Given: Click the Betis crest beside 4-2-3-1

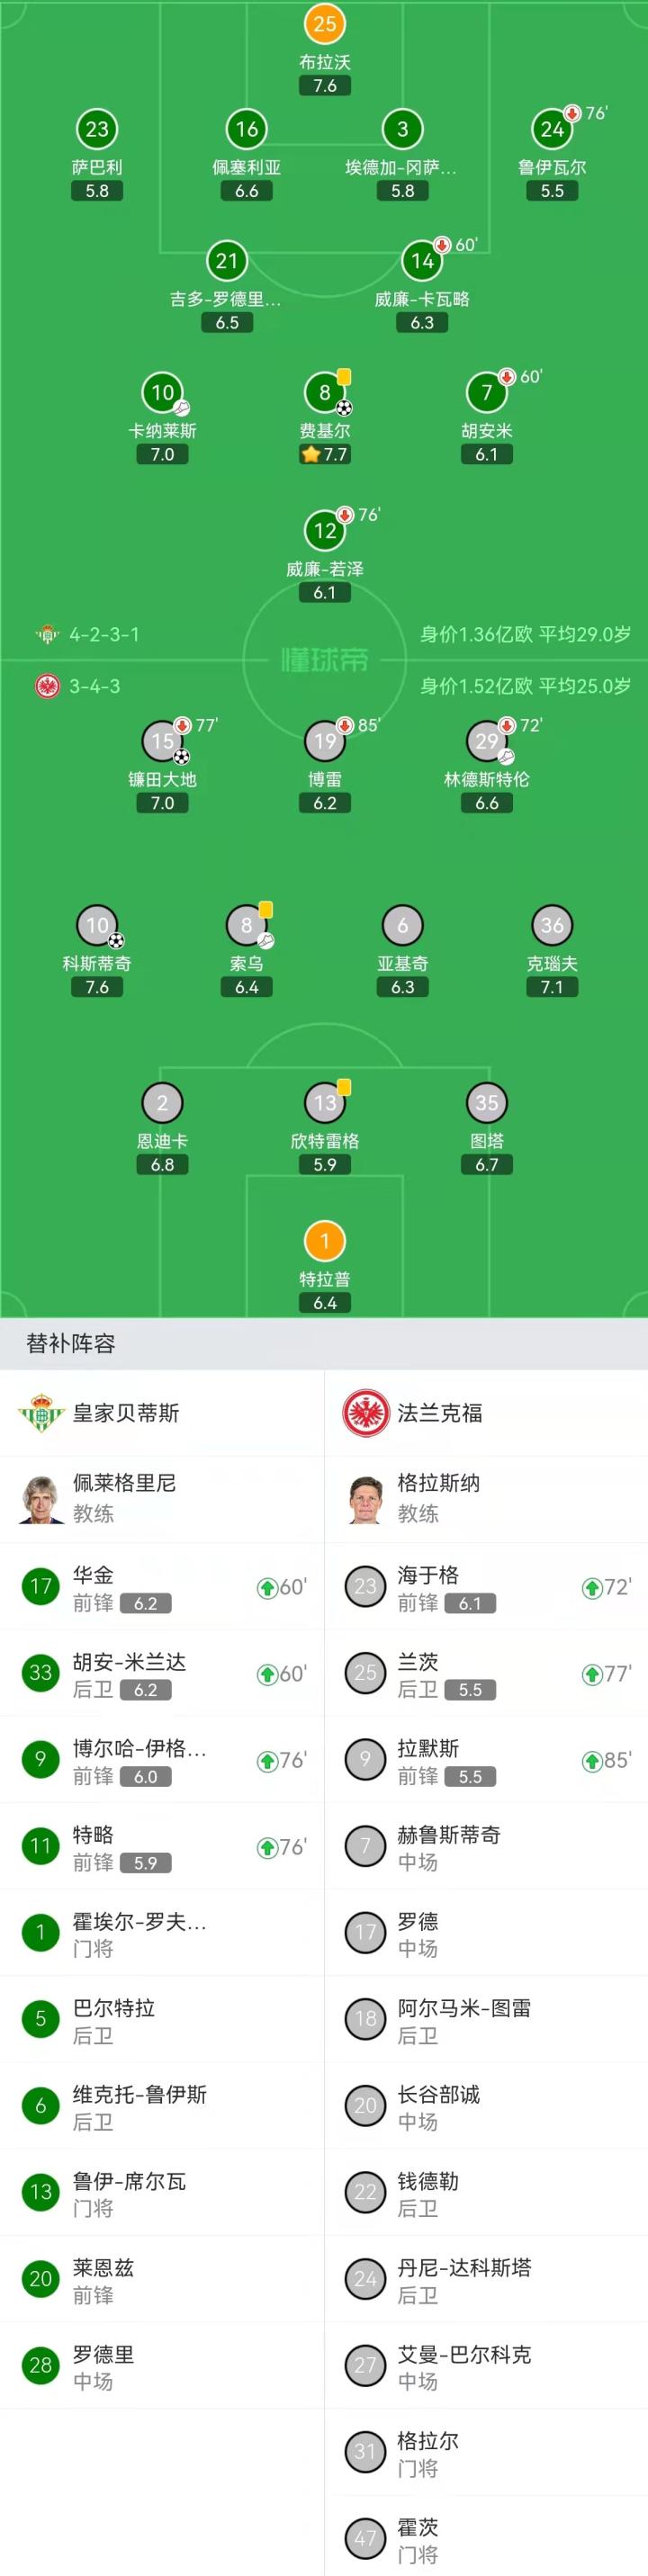Looking at the screenshot, I should point(46,634).
